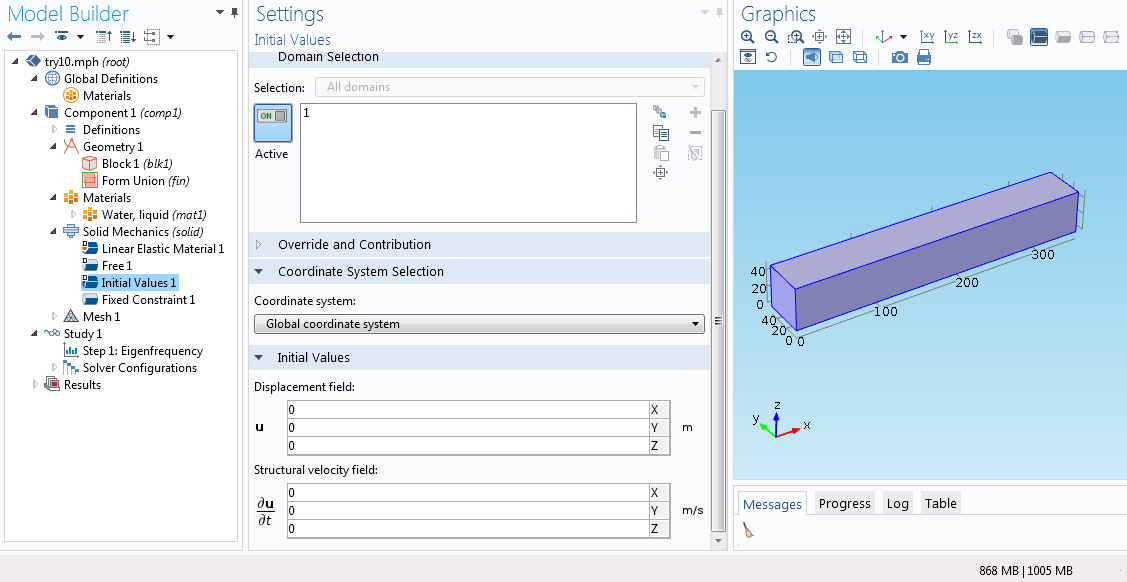This screenshot has width=1127, height=582.
Task: Click the Zoom to Selection icon
Action: [660, 173]
